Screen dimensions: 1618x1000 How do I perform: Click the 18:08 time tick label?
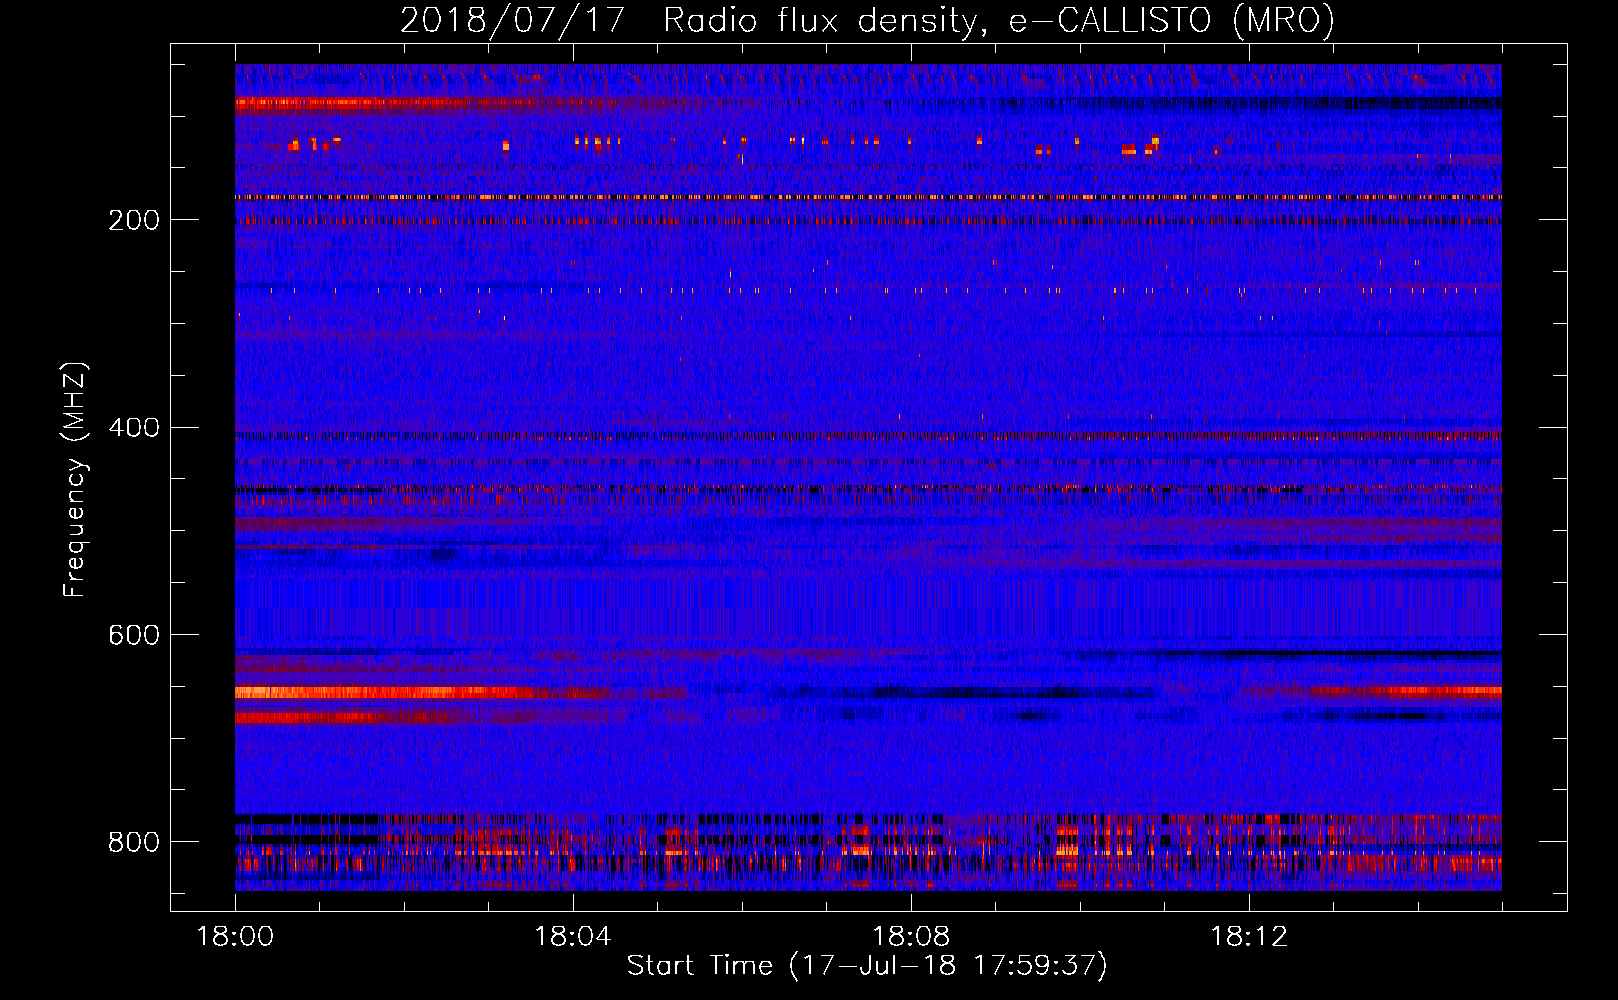click(911, 937)
